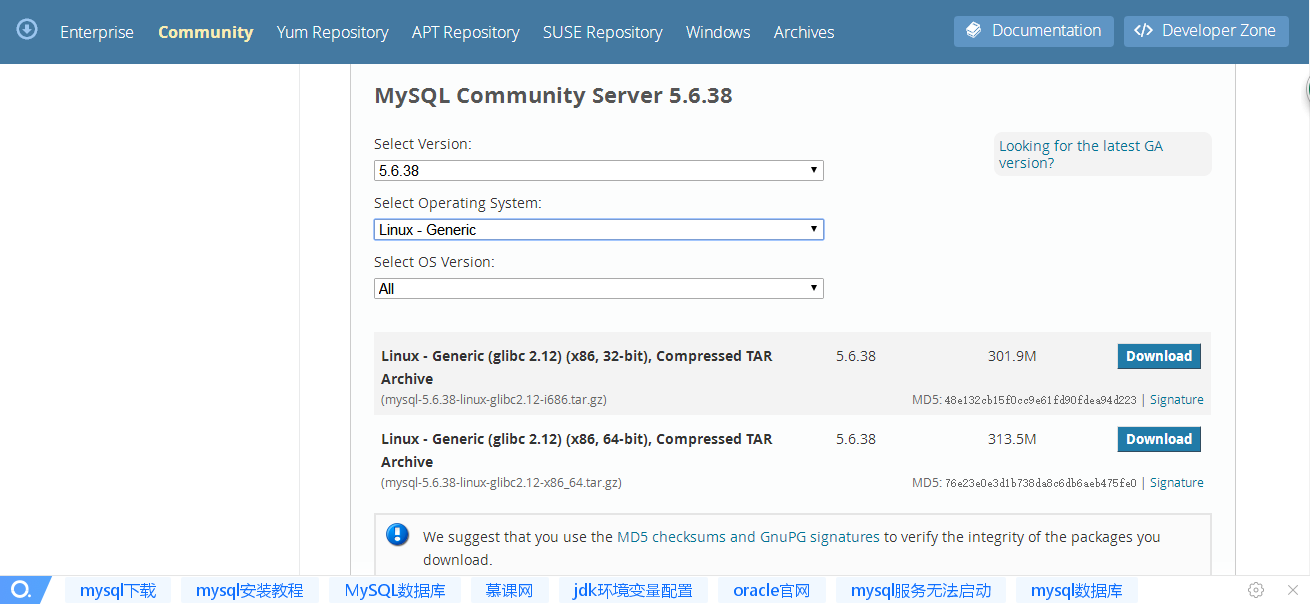Image resolution: width=1310 pixels, height=604 pixels.
Task: Go to the APT Repository tab
Action: tap(465, 32)
